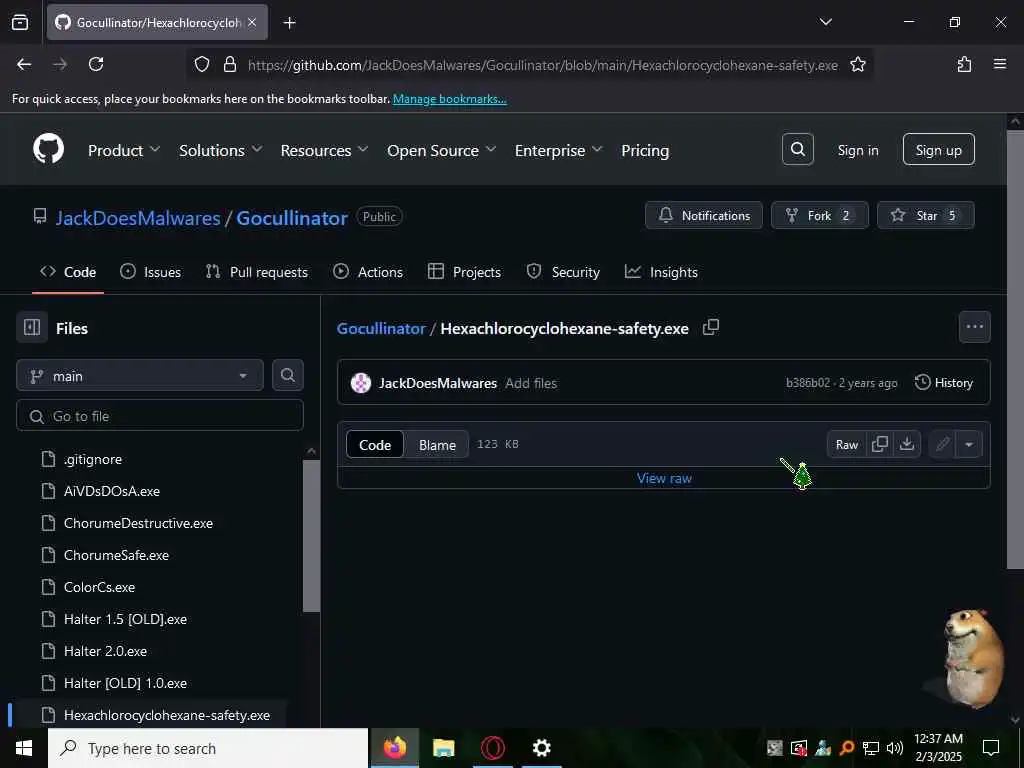Fork the Gocullinator repository
Screen dimensions: 1024x768
tap(820, 215)
